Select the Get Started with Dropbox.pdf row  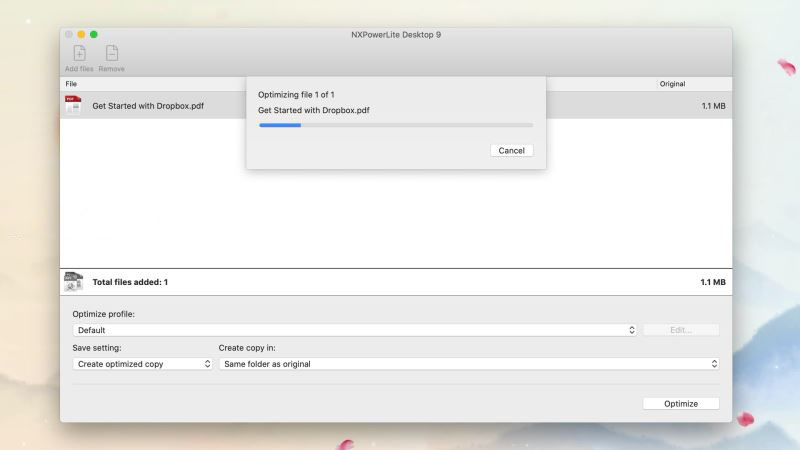[395, 106]
